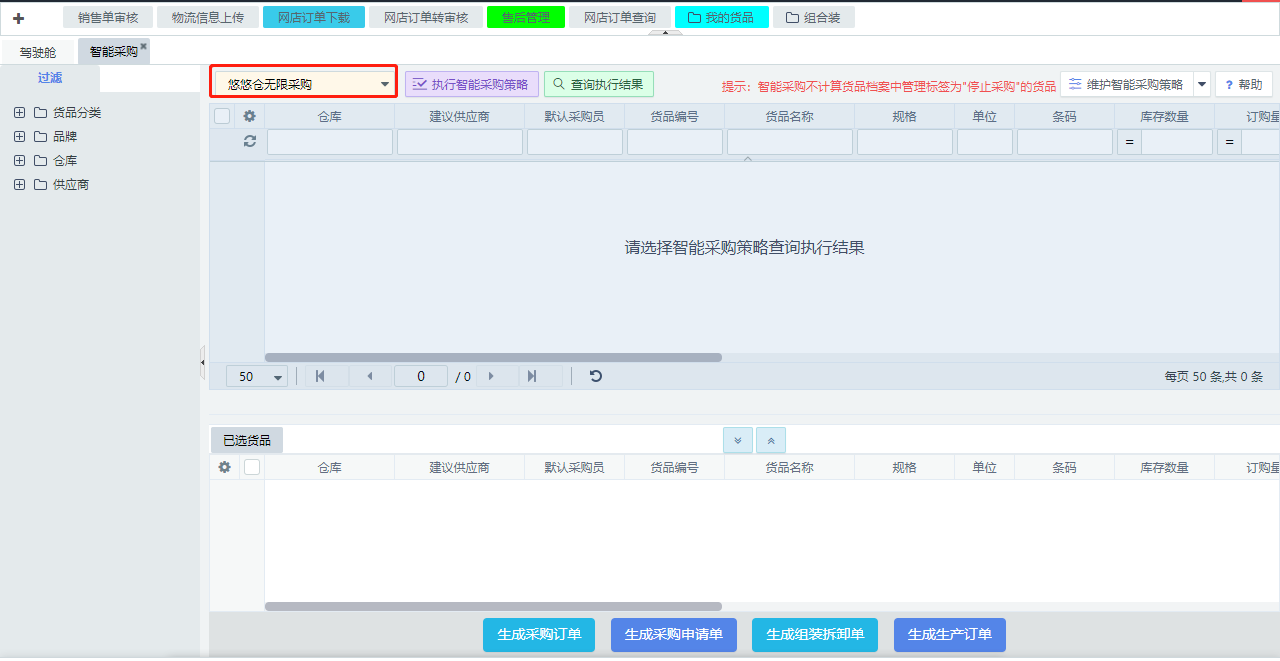Expand the 供应商 tree node
1280x661 pixels.
coord(19,185)
